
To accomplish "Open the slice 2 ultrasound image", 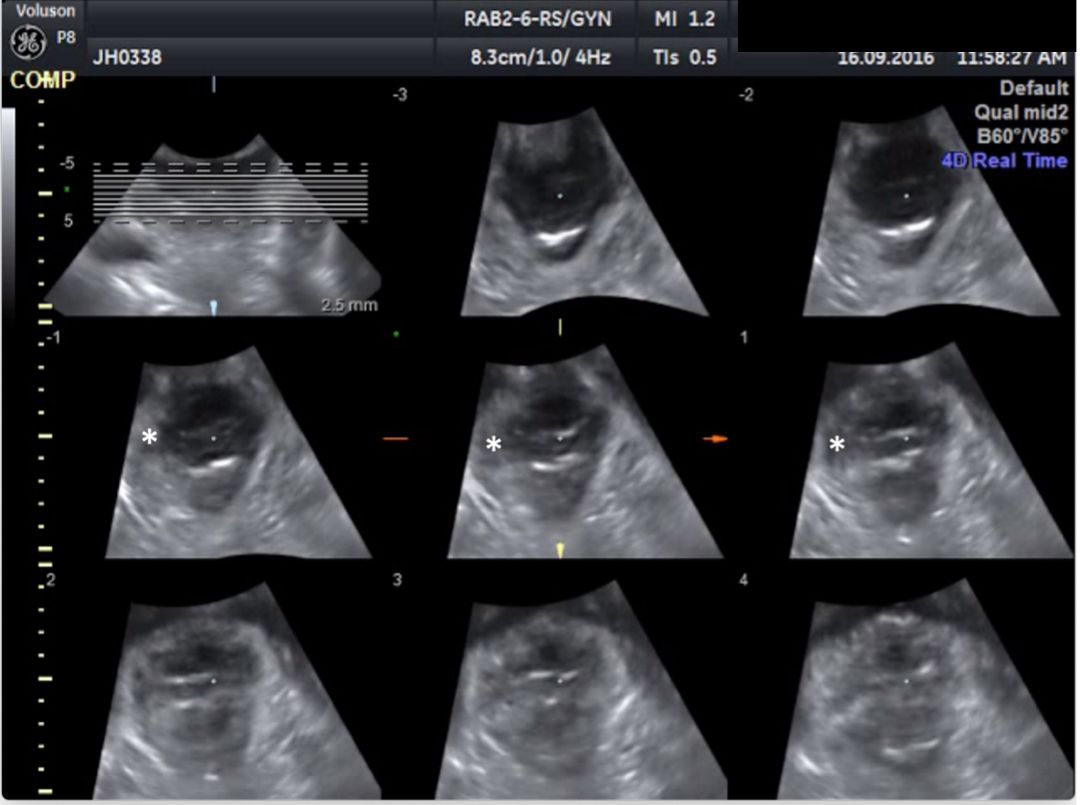I will click(236, 691).
